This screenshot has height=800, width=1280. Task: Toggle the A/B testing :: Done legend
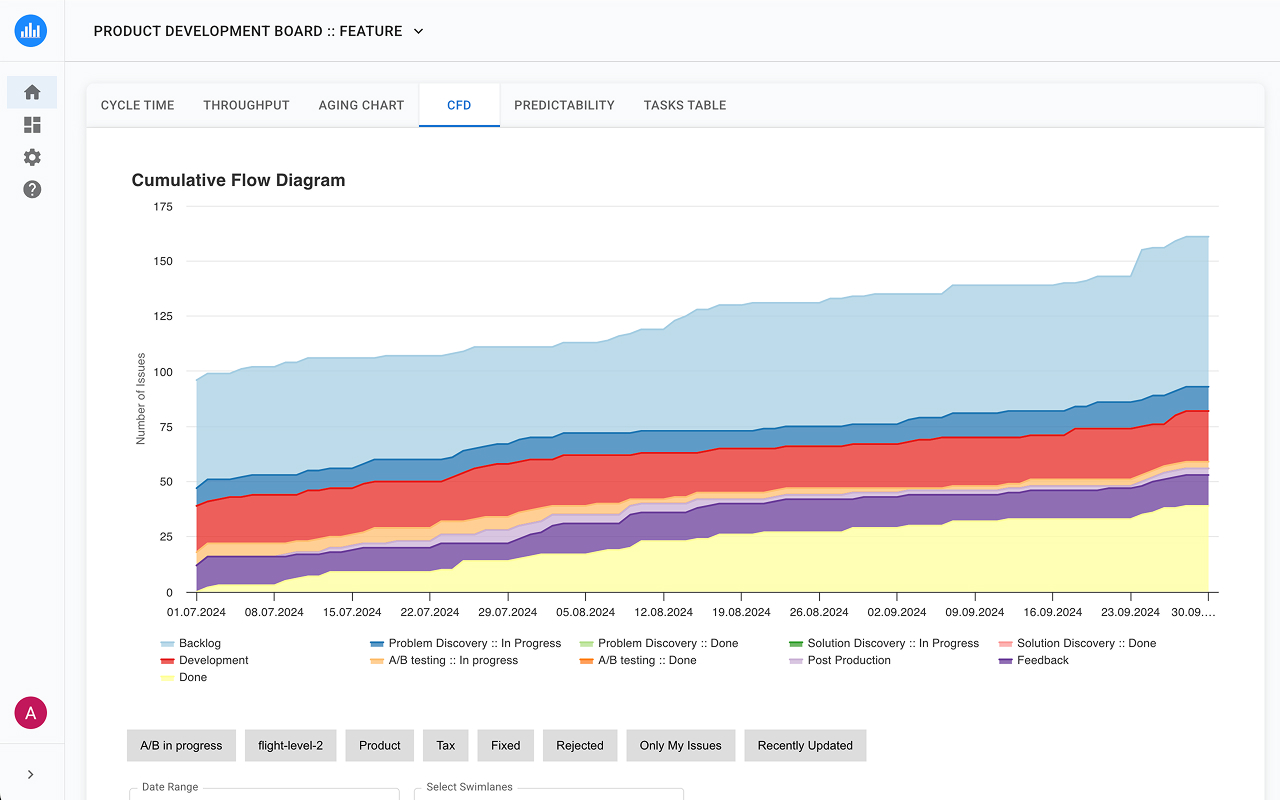(x=638, y=660)
